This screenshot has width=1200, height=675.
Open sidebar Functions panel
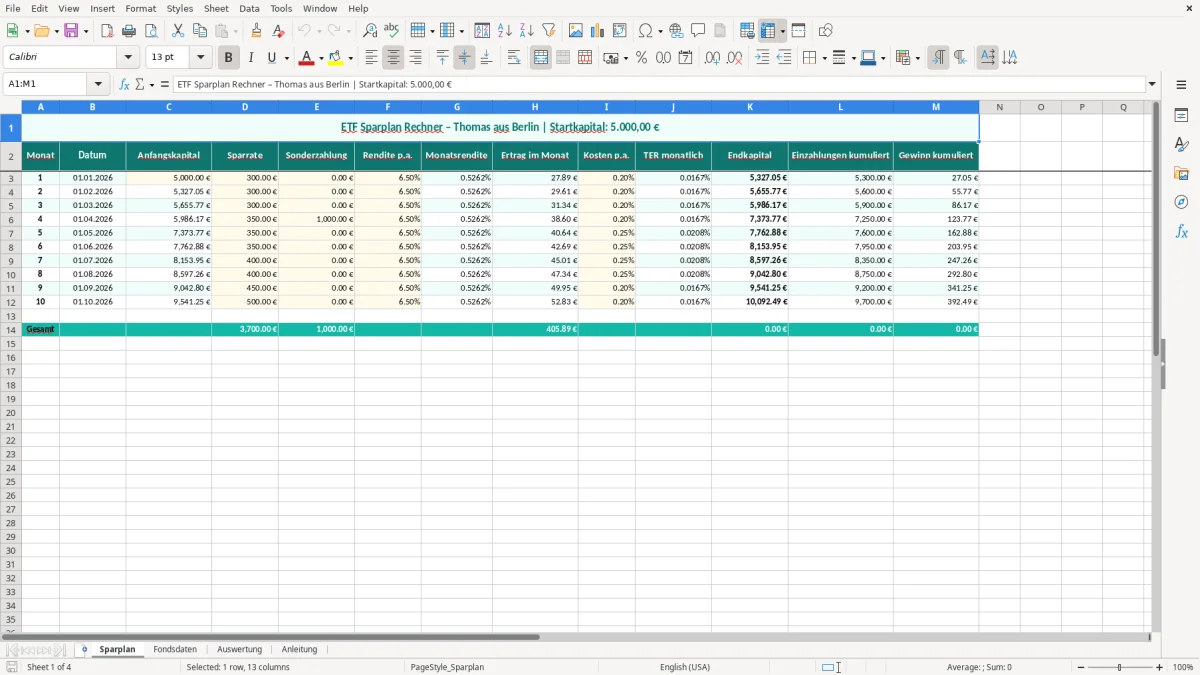(x=1181, y=232)
